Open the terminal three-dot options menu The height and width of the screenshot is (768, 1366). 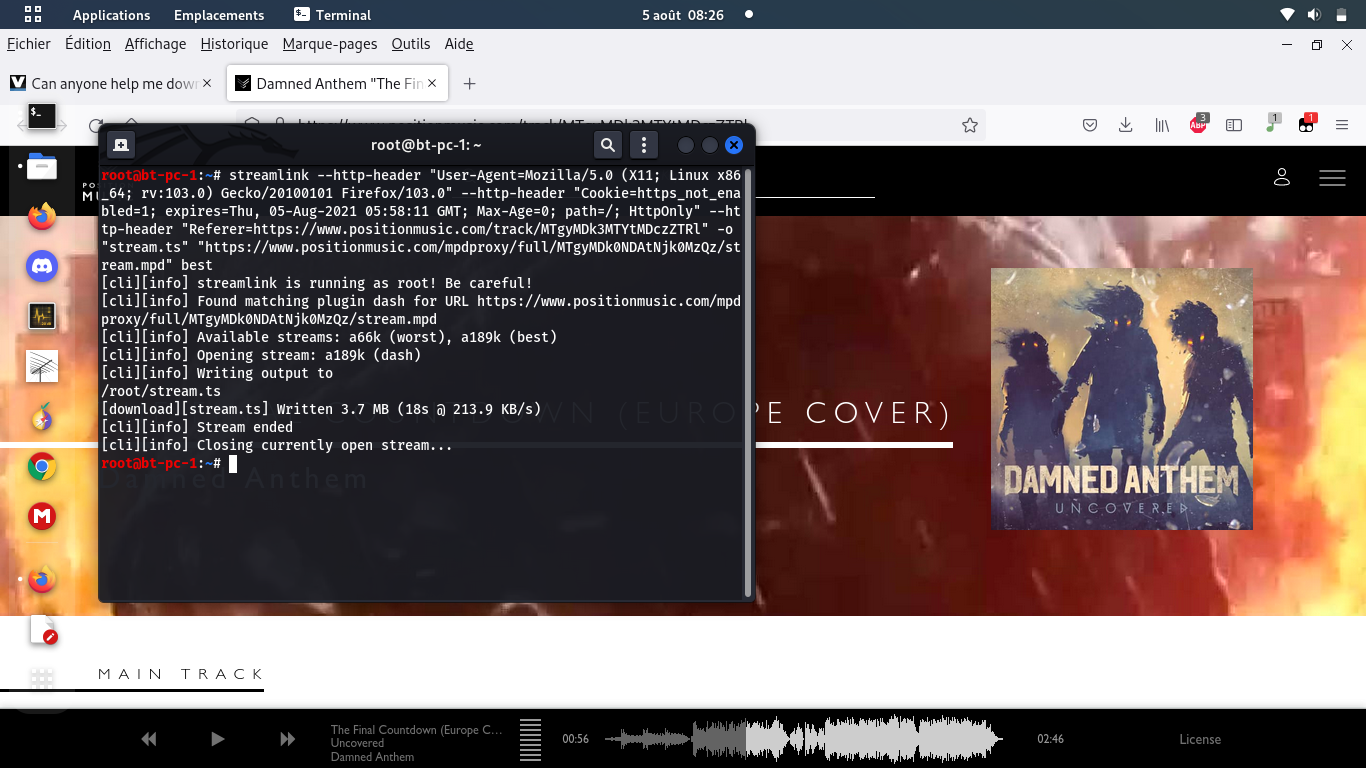[645, 145]
